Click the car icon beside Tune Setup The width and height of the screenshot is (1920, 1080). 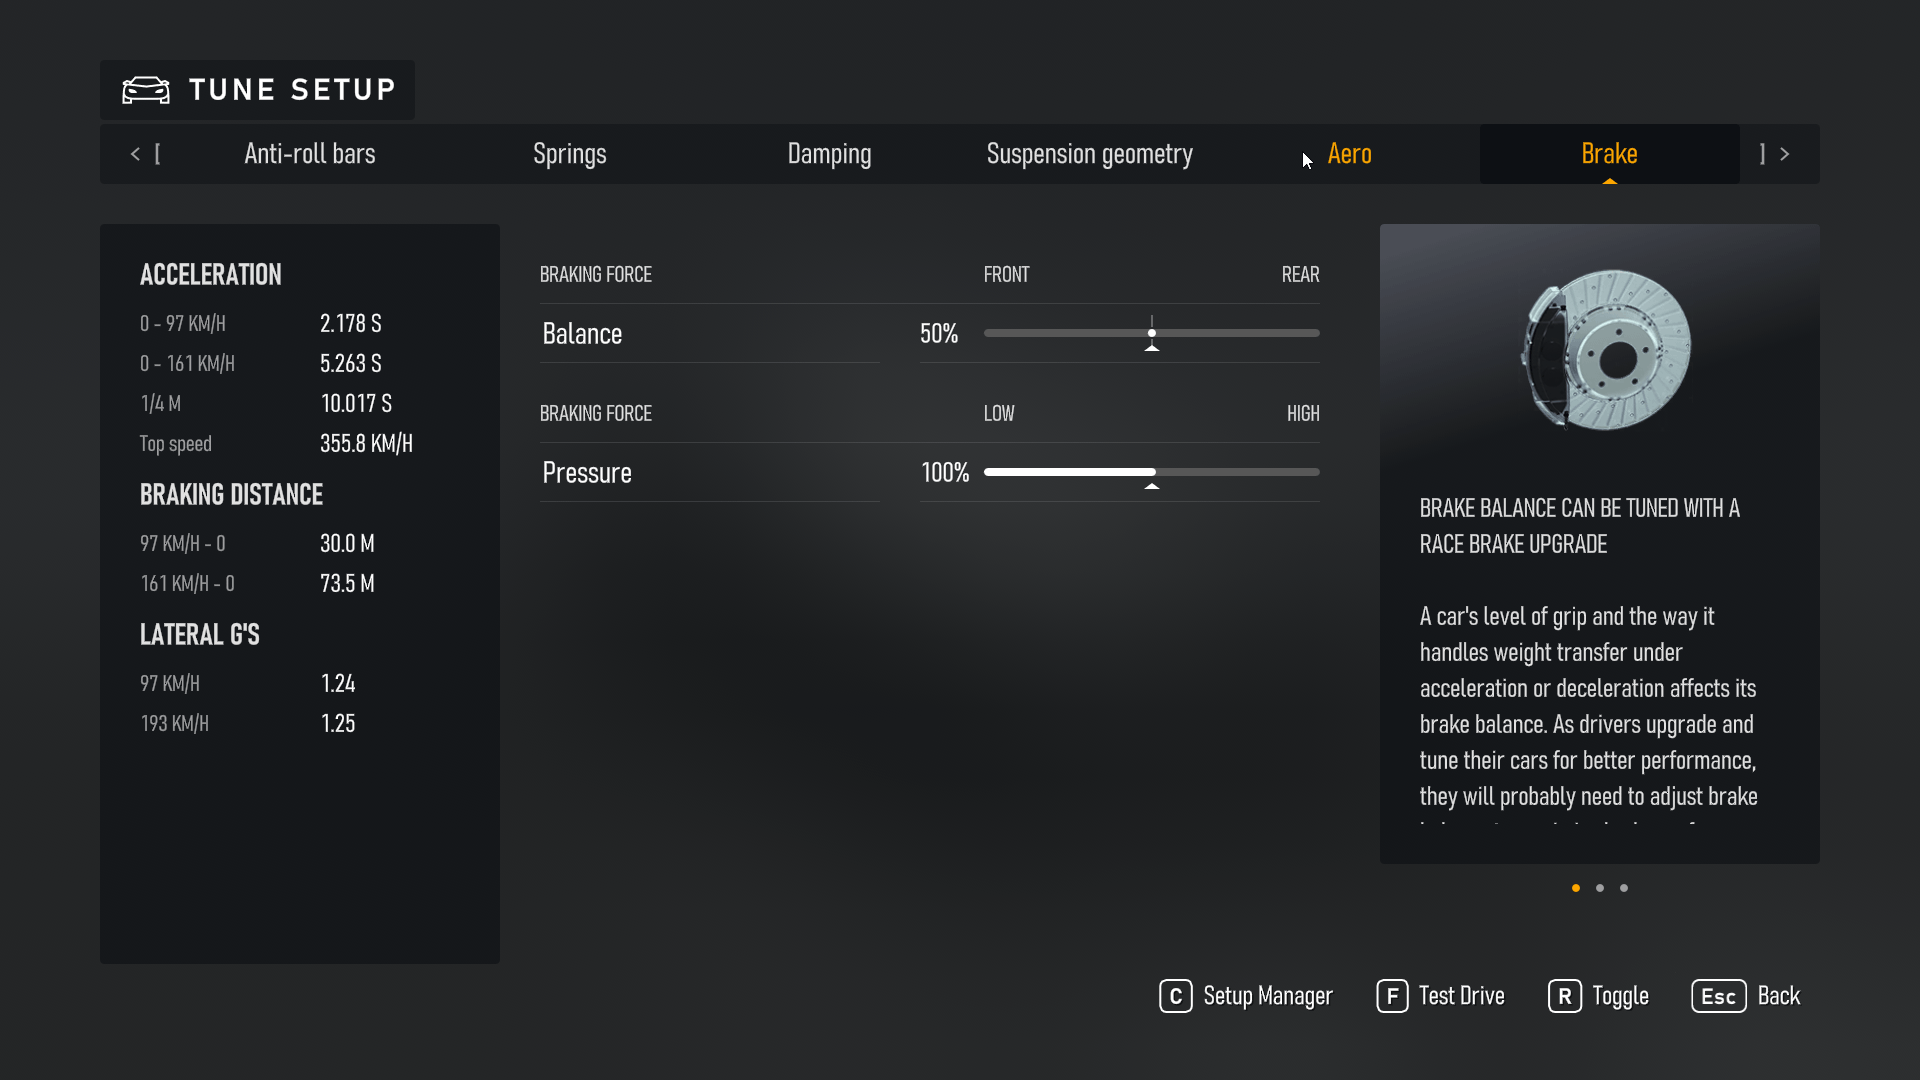(x=146, y=90)
